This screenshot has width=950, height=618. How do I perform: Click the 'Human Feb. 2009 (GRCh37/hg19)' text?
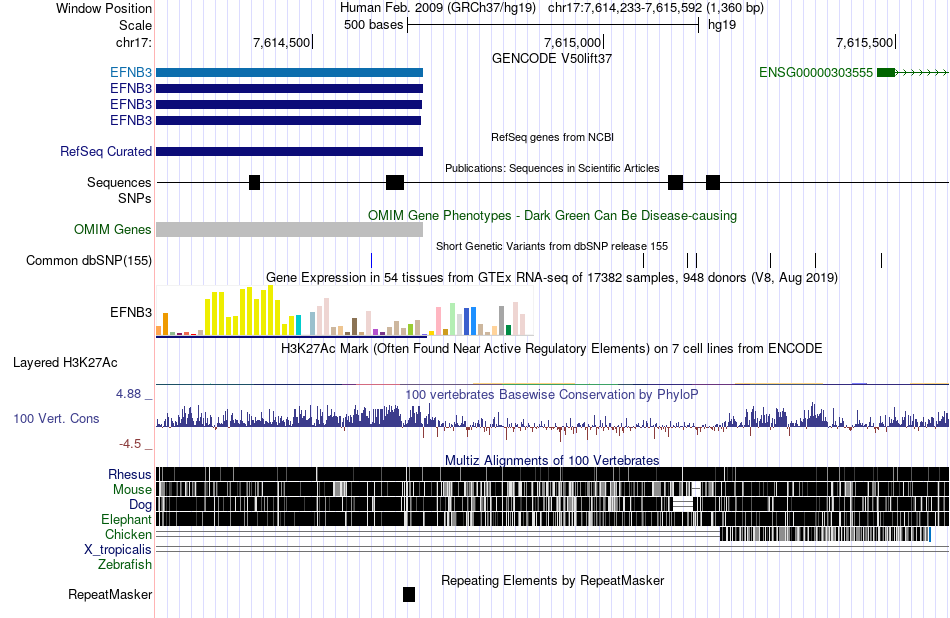[438, 8]
